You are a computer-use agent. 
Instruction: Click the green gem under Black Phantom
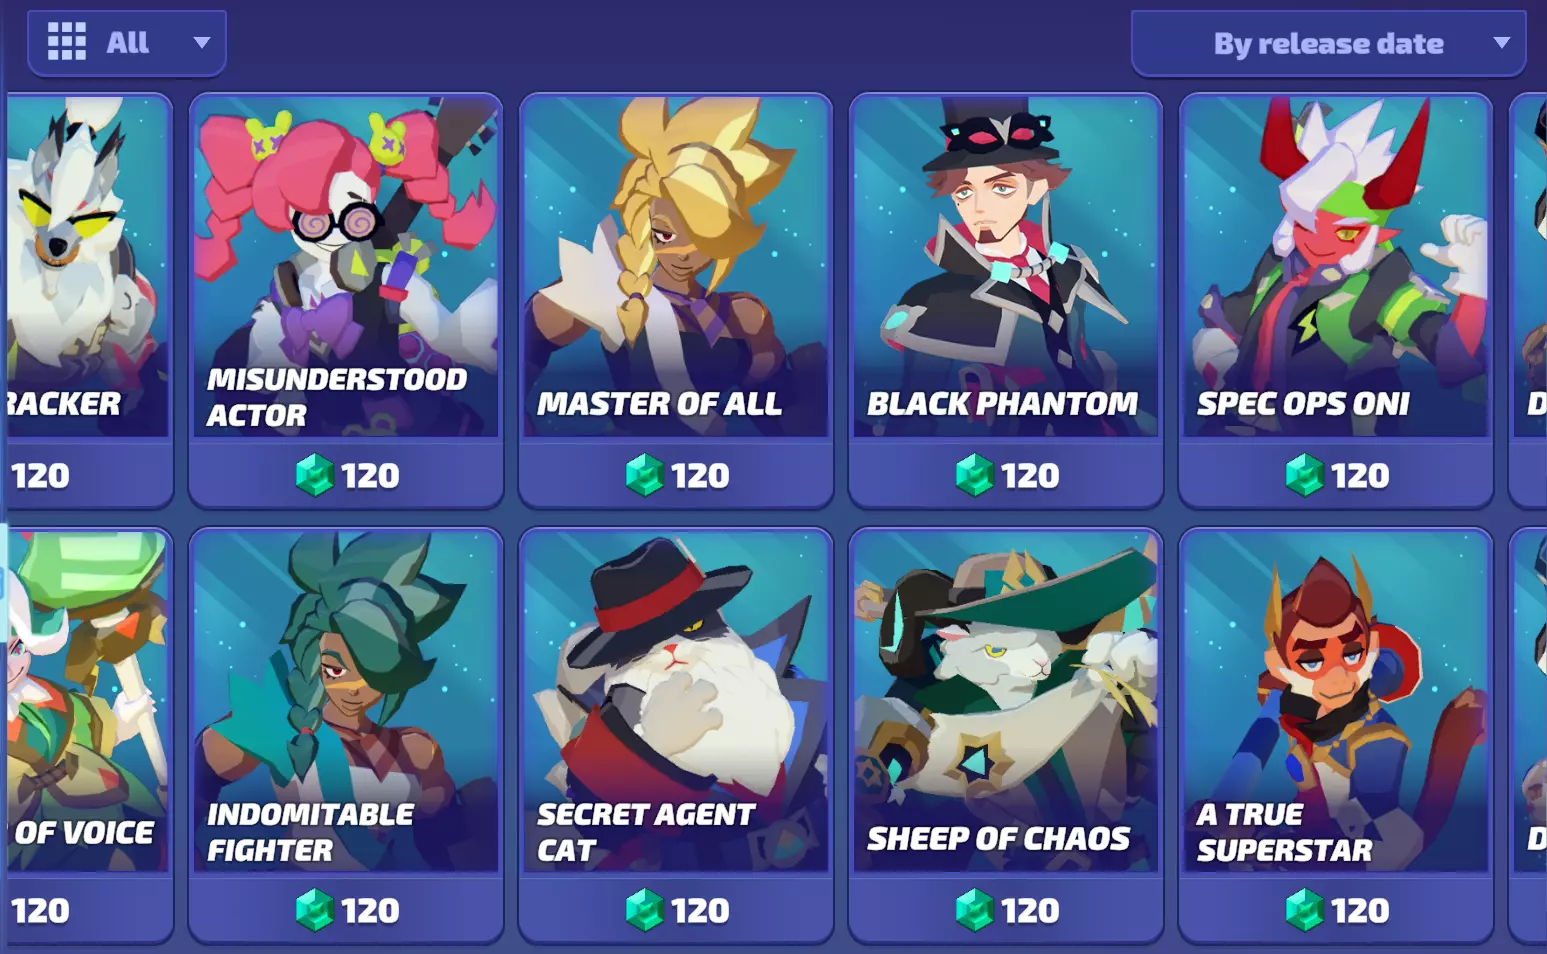pos(974,475)
